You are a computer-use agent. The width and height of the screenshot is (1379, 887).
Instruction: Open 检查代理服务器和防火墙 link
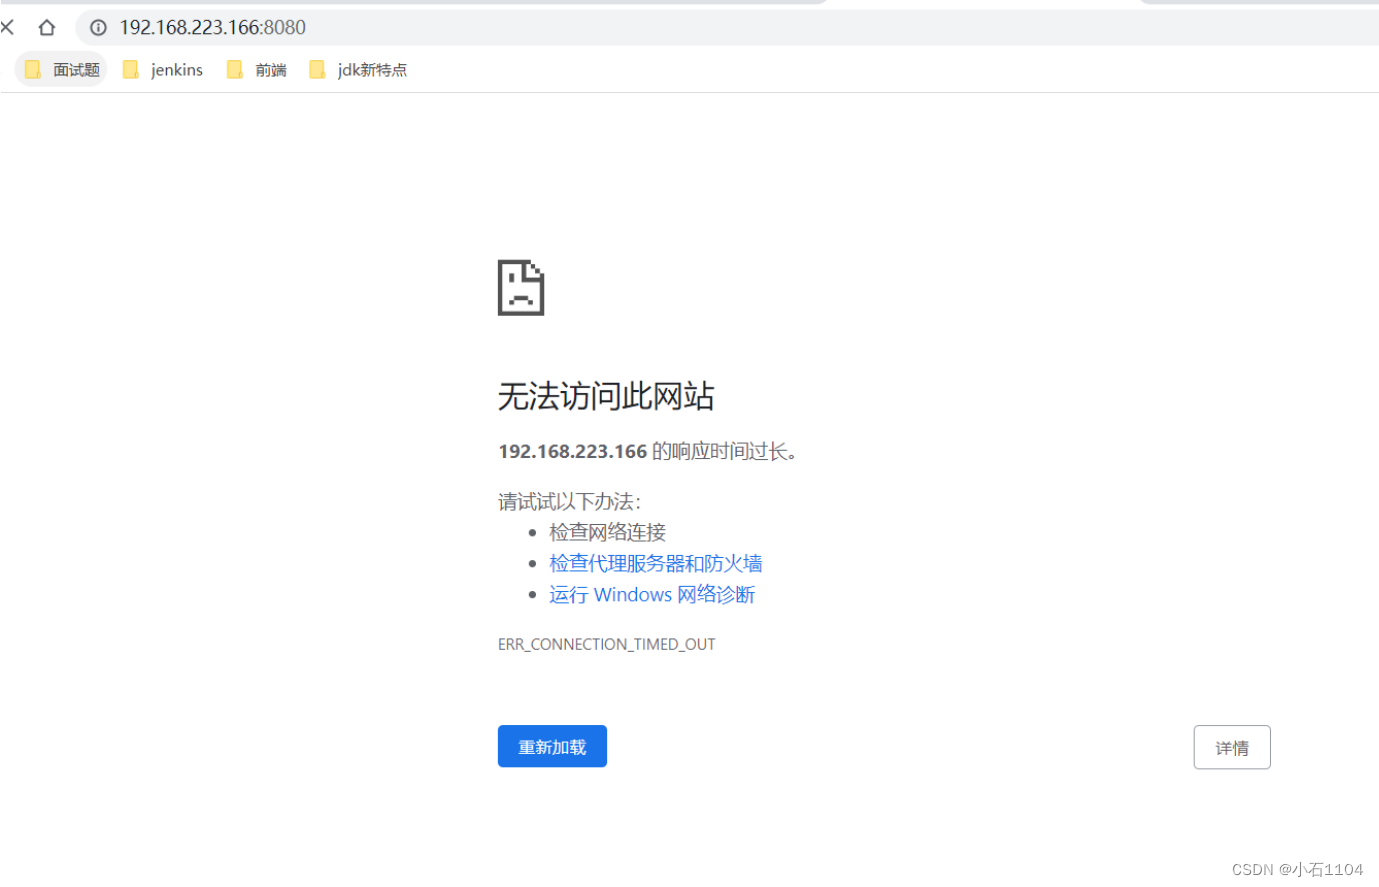656,563
